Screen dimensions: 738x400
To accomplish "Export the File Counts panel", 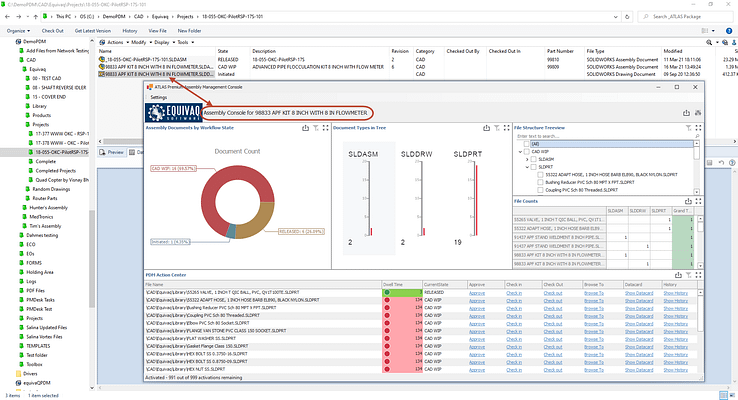I will [x=688, y=201].
